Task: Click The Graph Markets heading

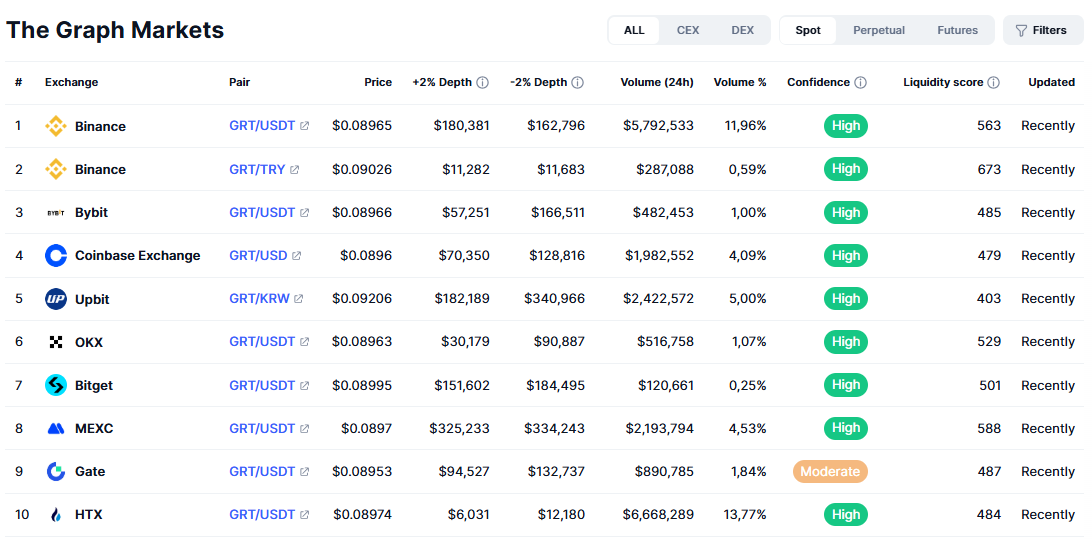Action: pos(115,30)
